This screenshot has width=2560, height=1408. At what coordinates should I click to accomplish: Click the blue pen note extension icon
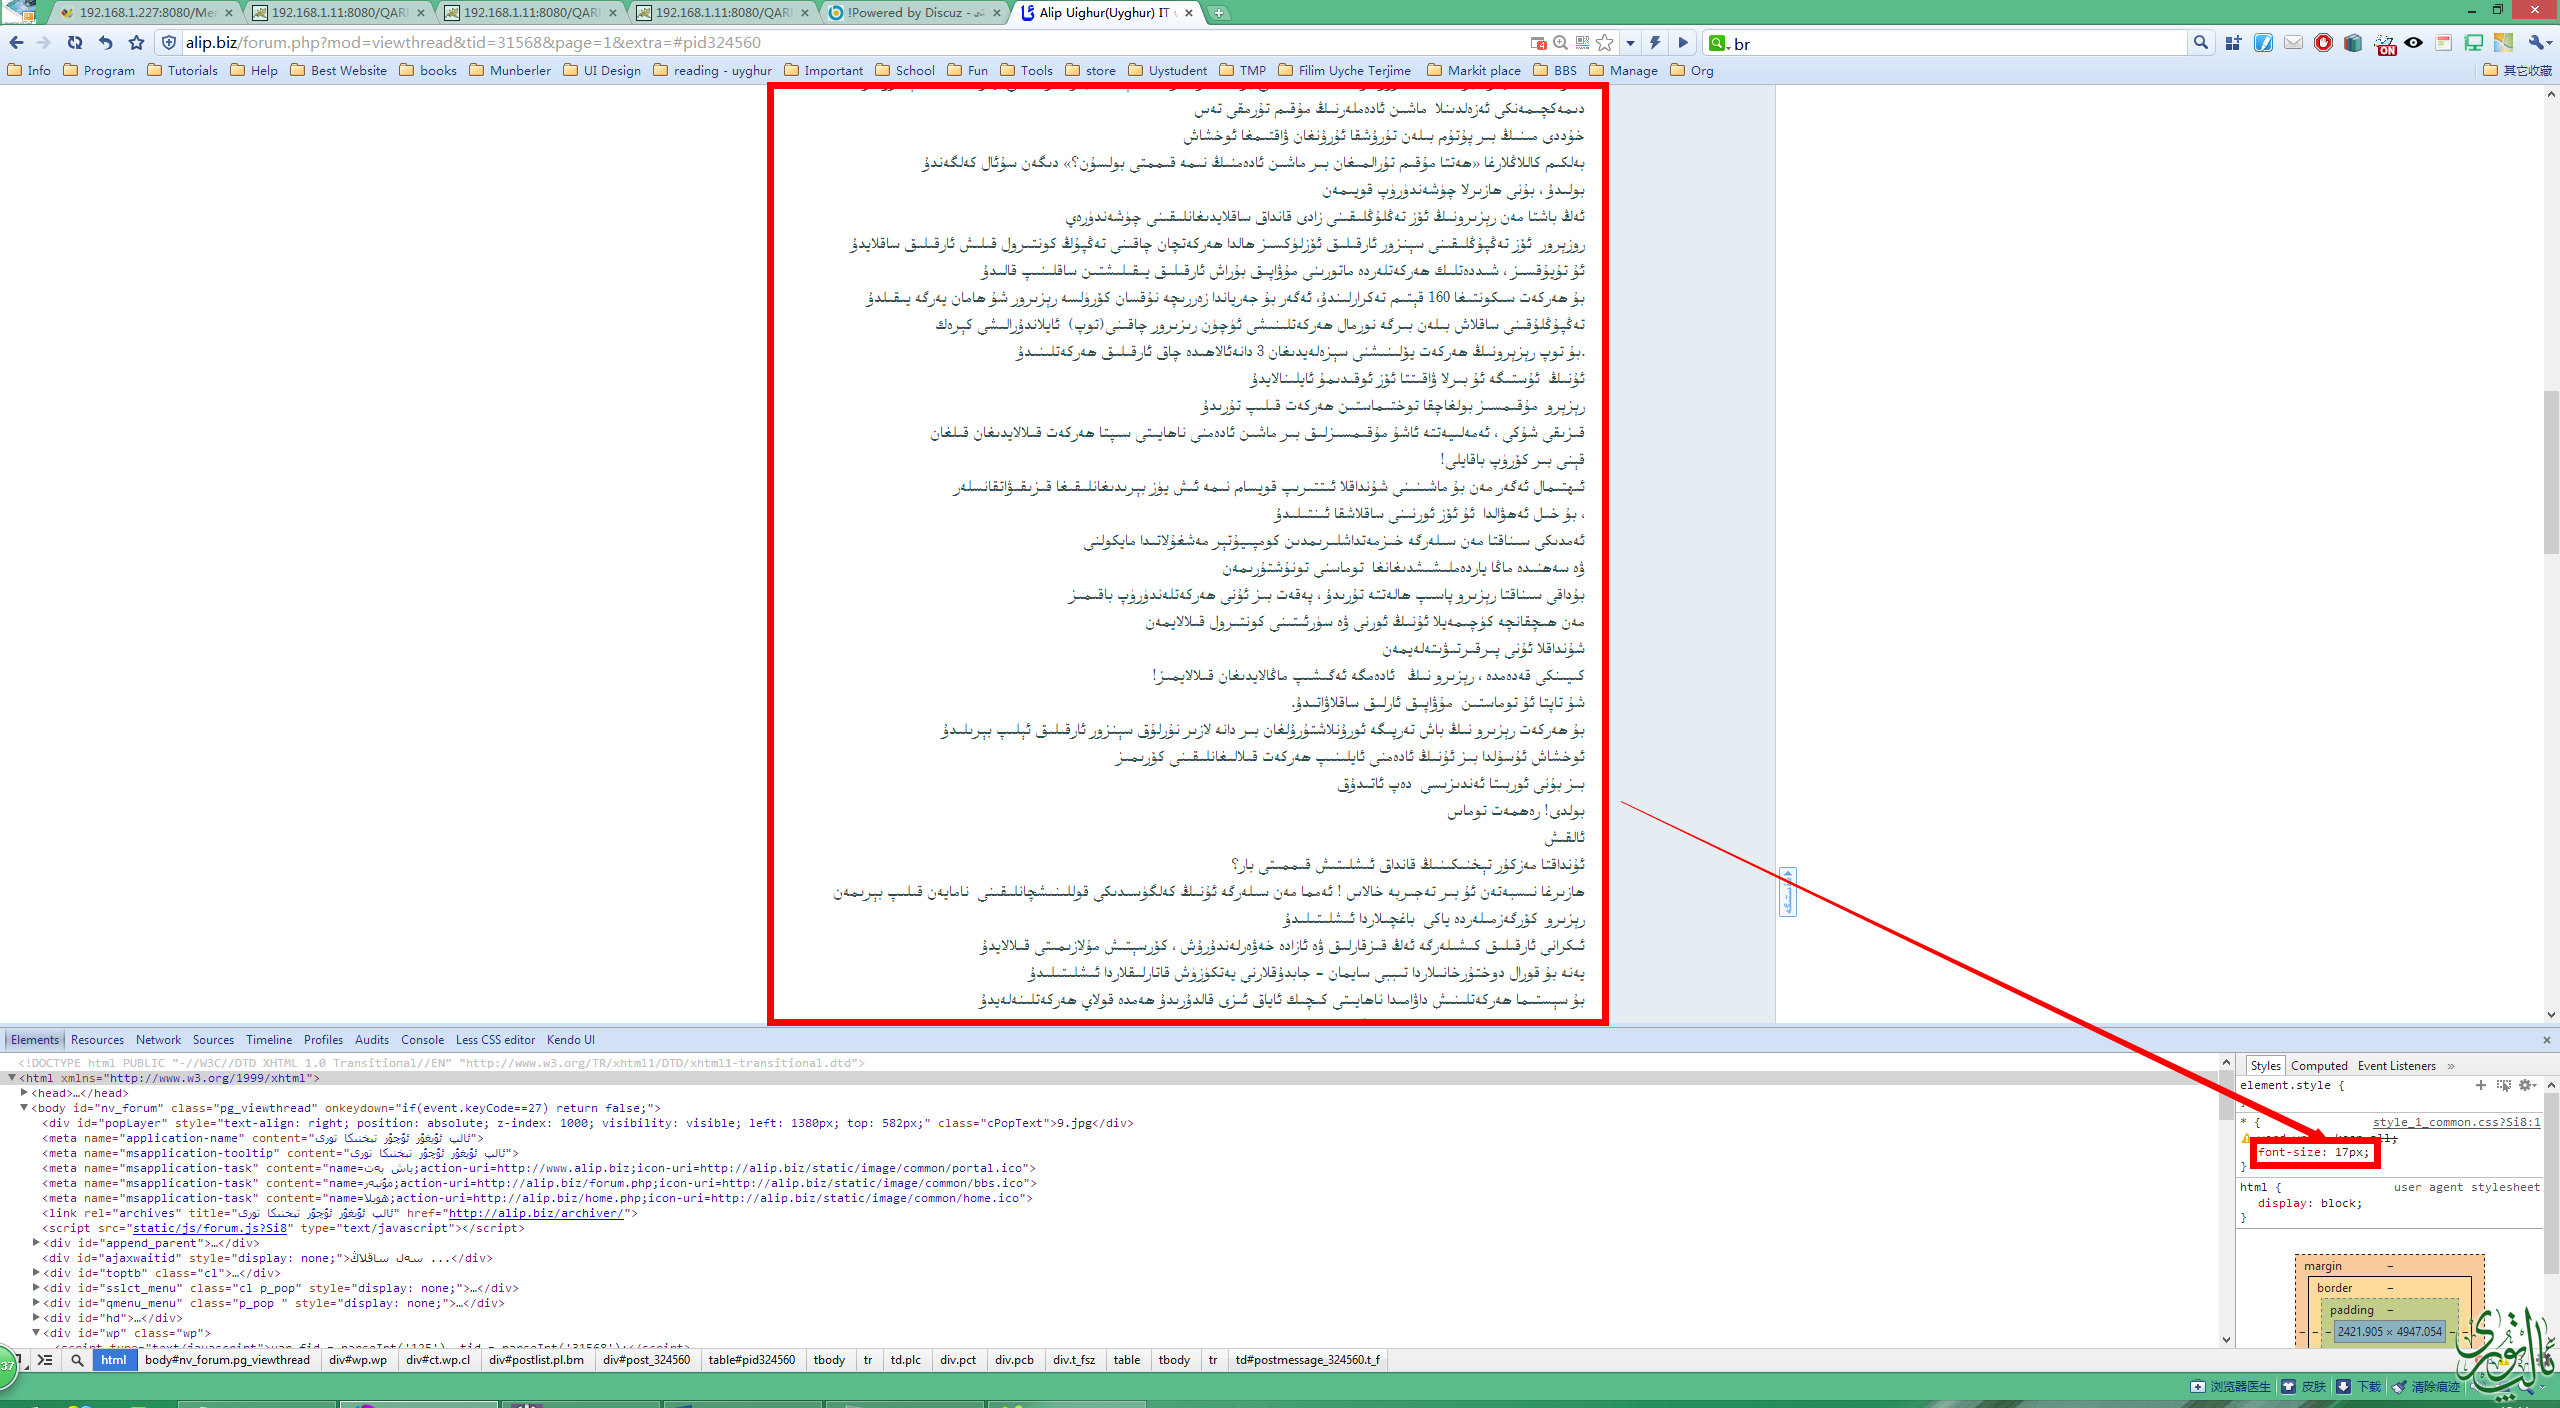(2263, 43)
